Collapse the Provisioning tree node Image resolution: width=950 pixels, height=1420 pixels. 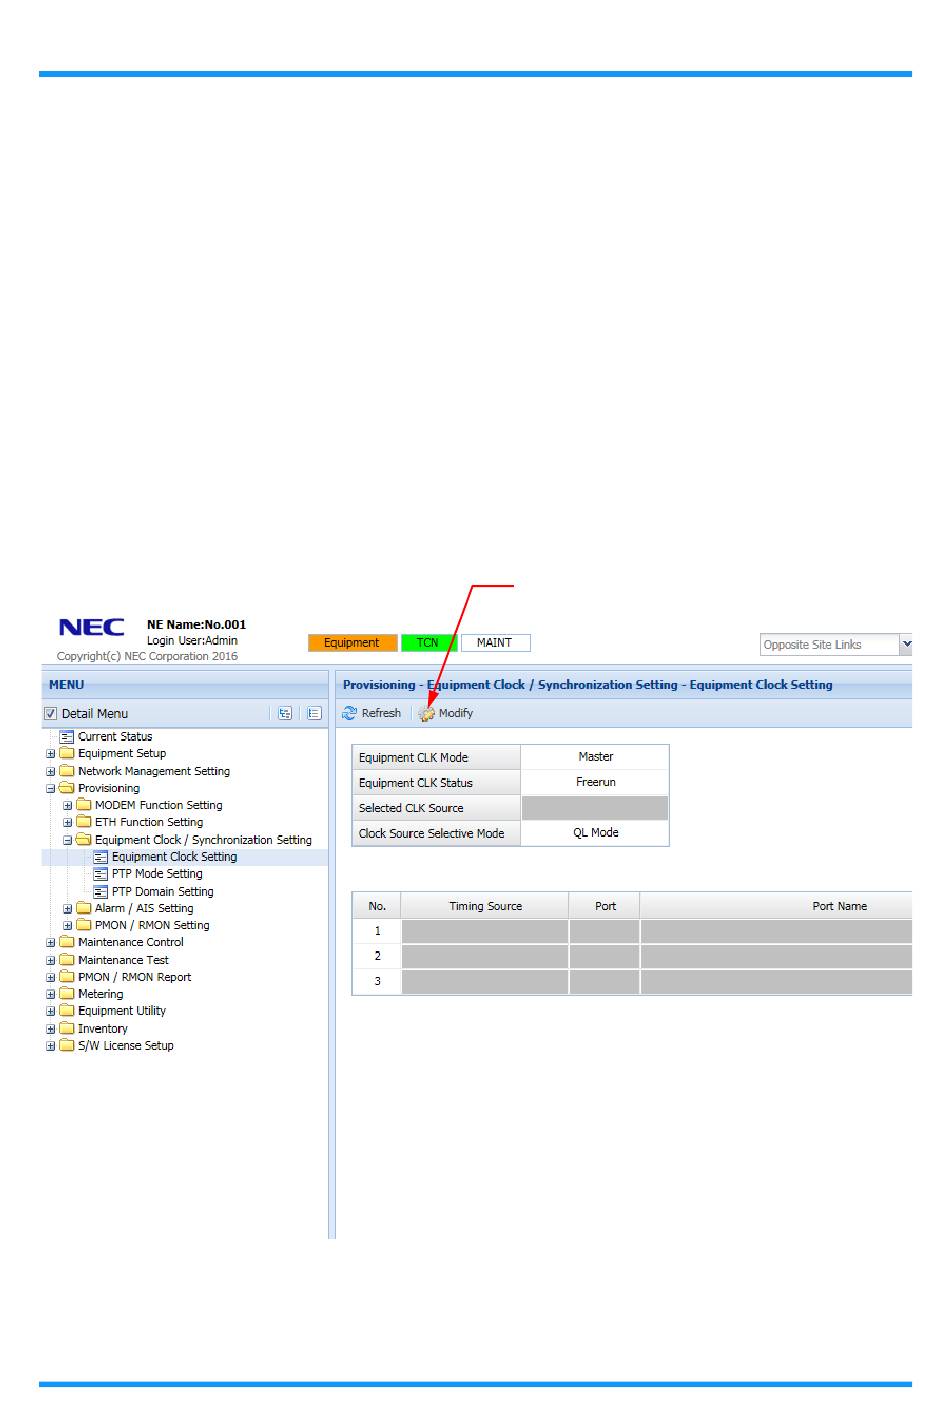(x=51, y=789)
